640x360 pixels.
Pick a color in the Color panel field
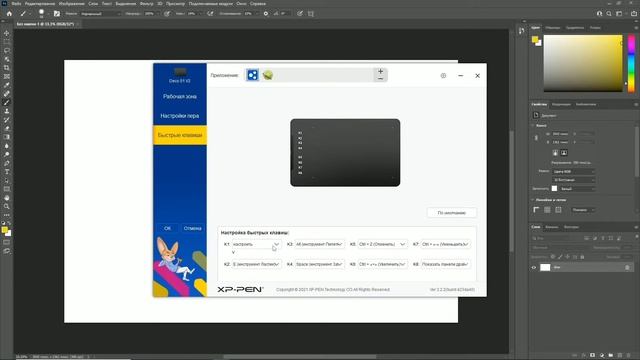coord(583,63)
